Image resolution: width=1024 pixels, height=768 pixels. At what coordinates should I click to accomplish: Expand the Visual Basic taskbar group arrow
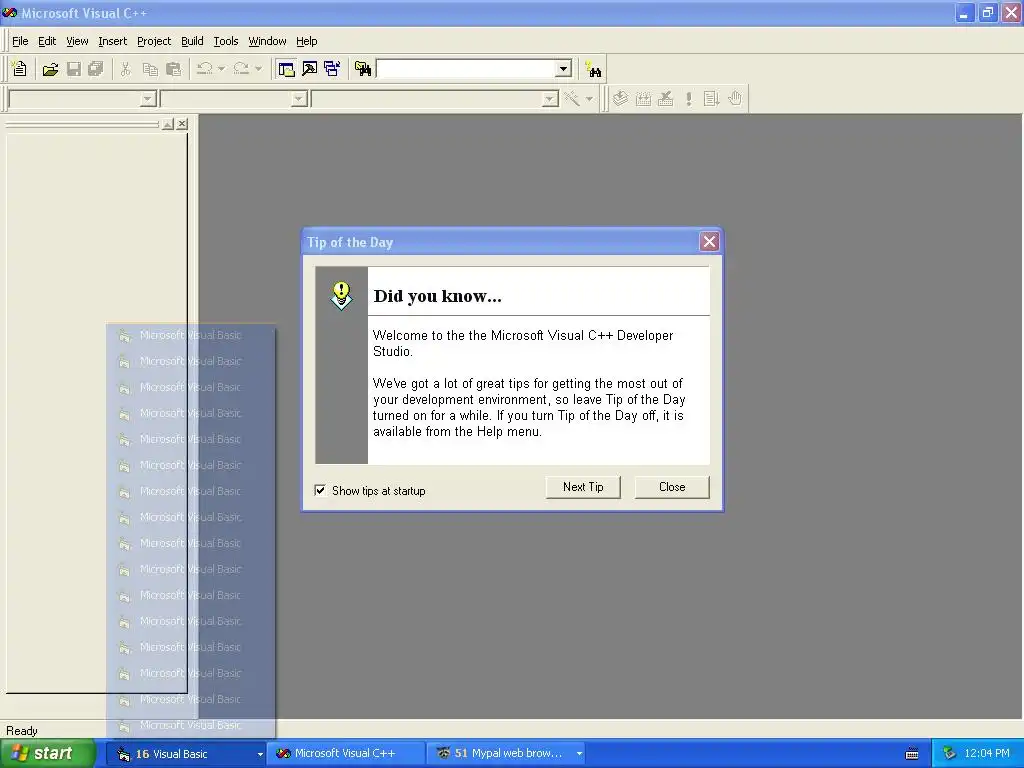tap(260, 754)
